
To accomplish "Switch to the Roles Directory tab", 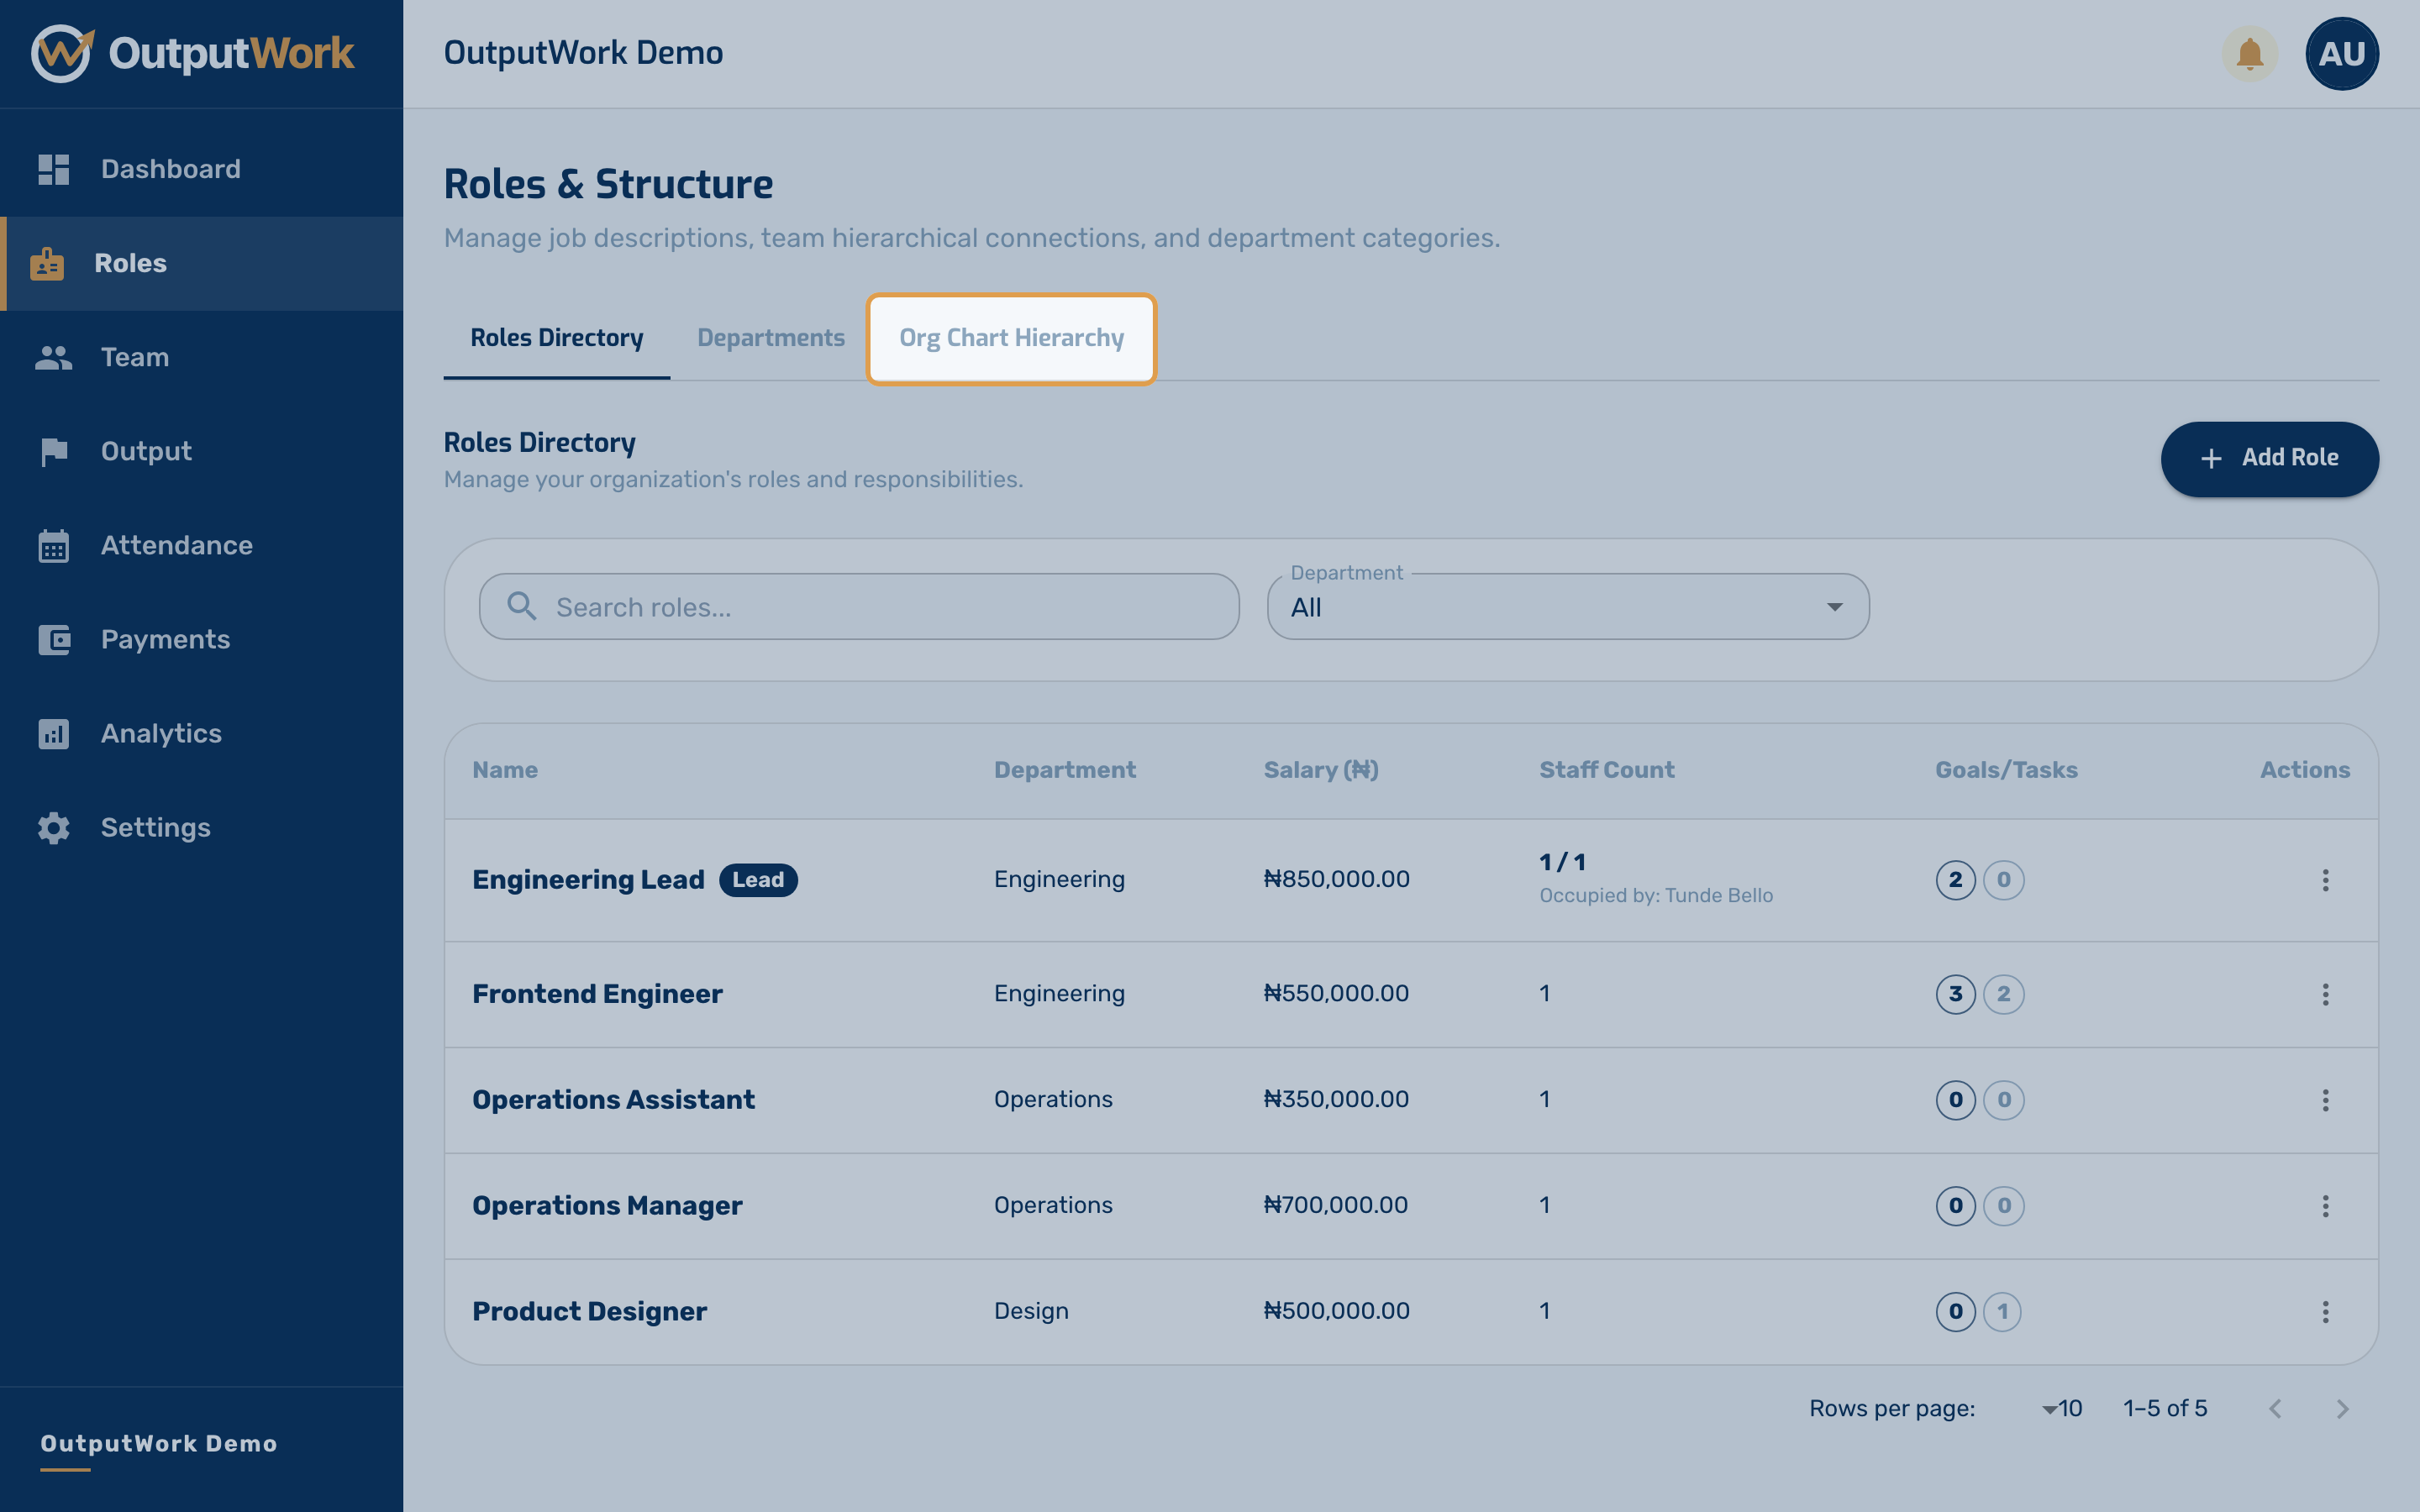I will (x=557, y=338).
